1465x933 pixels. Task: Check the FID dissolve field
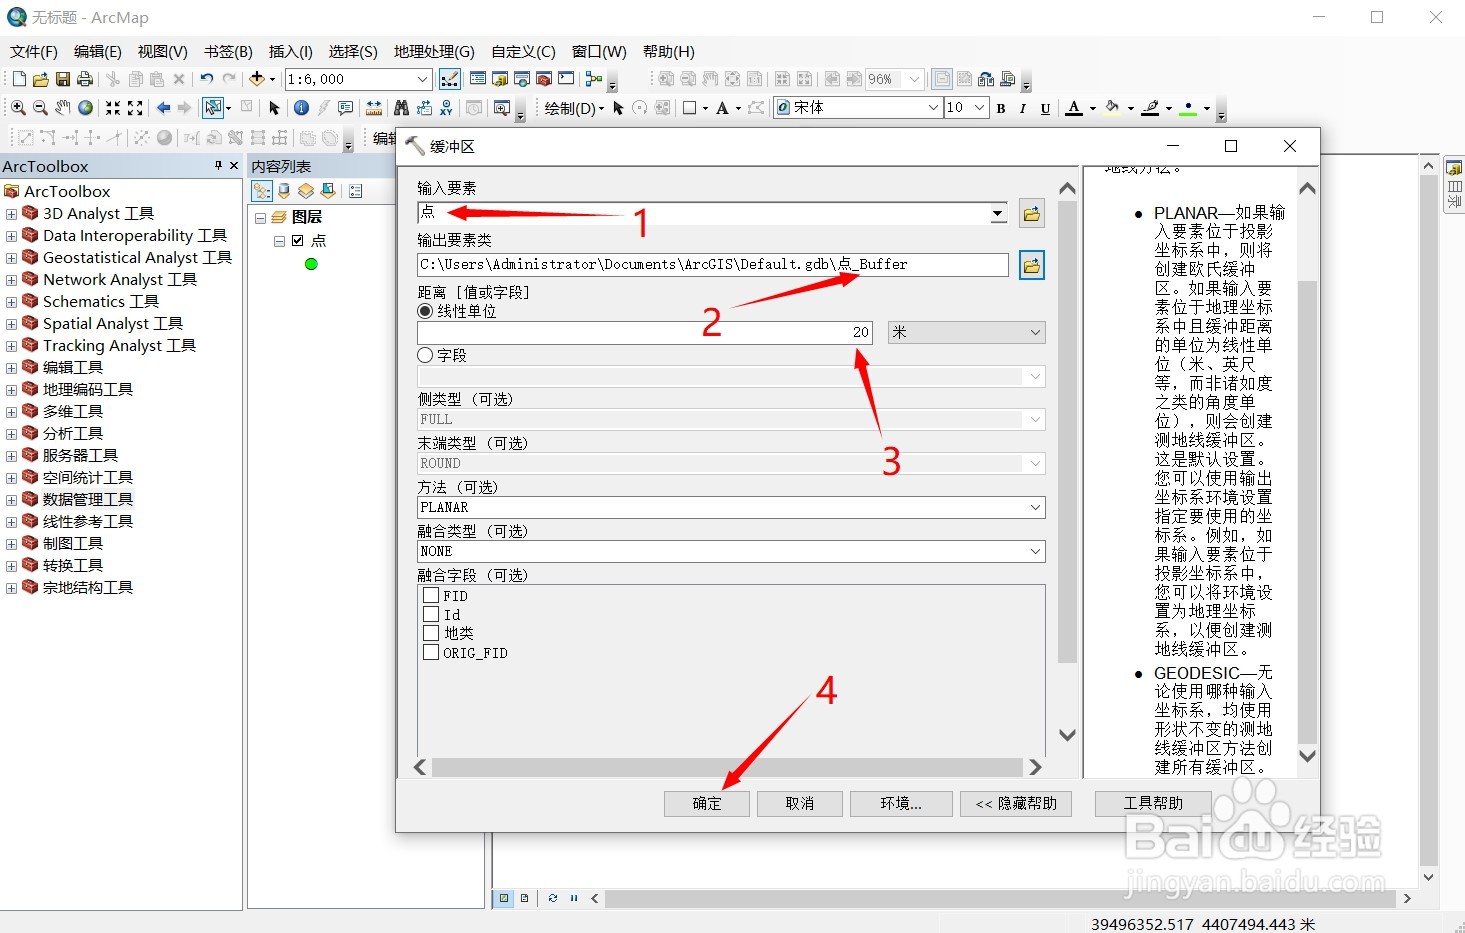(431, 595)
